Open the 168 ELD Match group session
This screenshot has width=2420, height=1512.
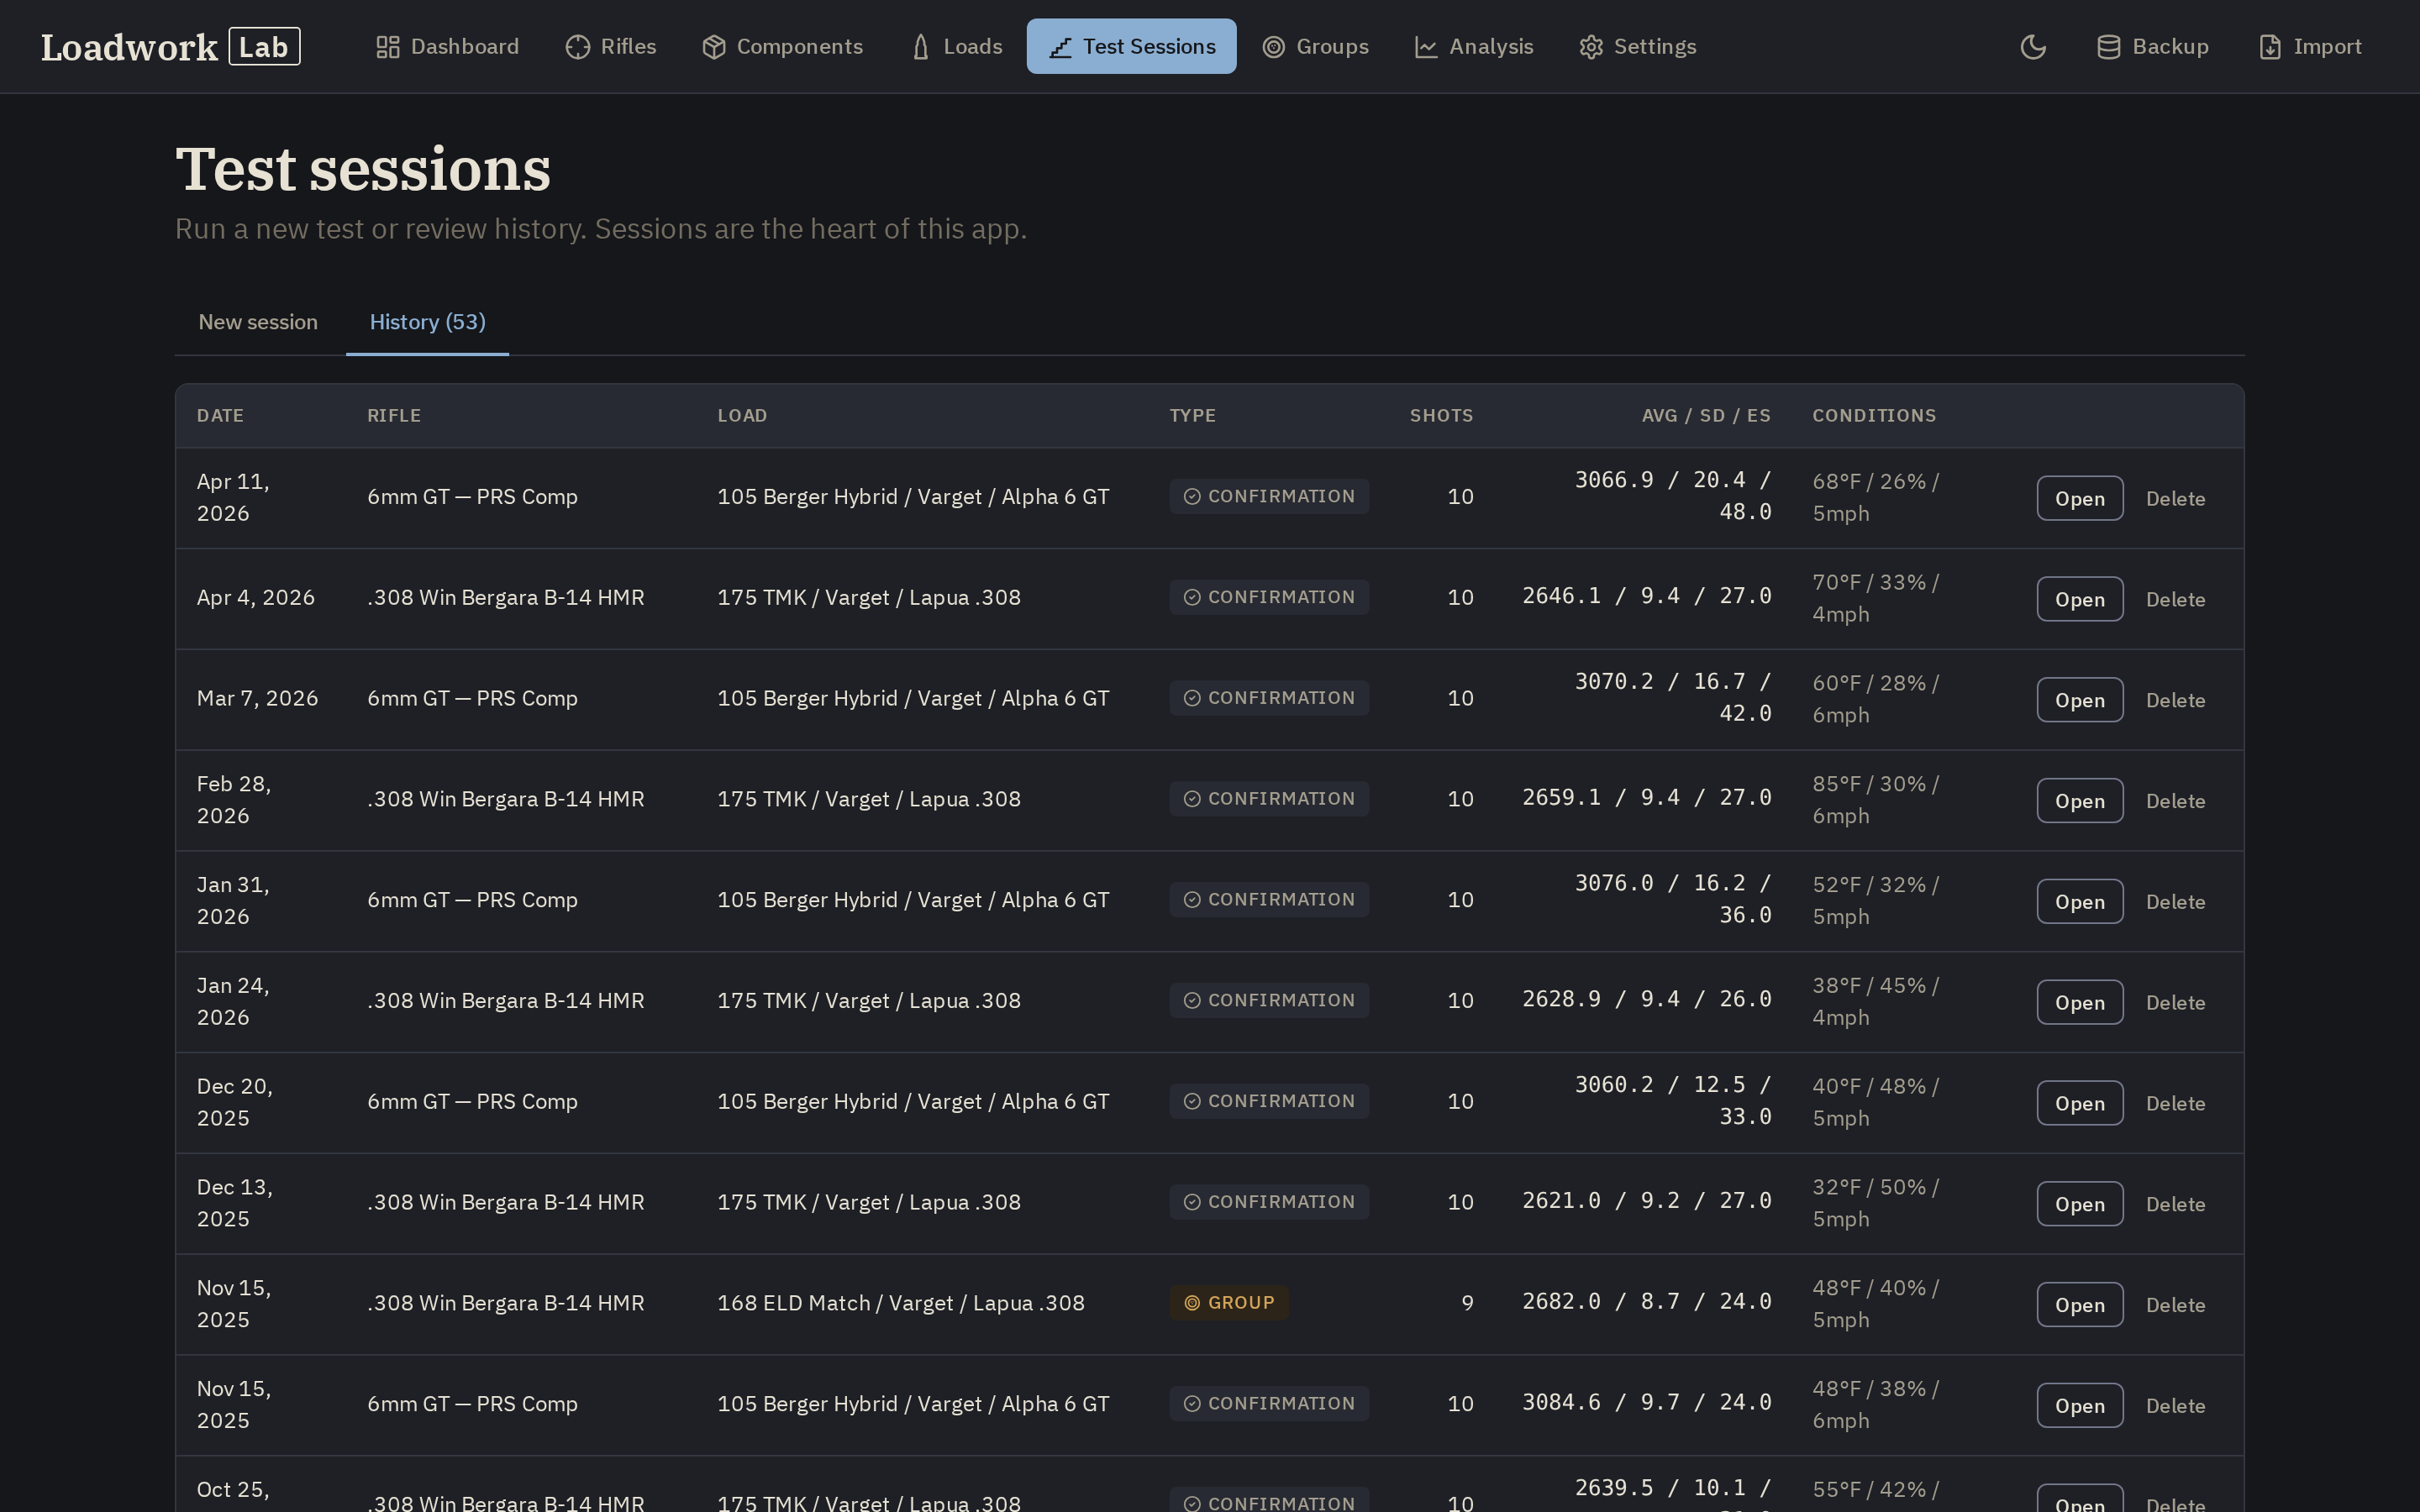(2079, 1305)
